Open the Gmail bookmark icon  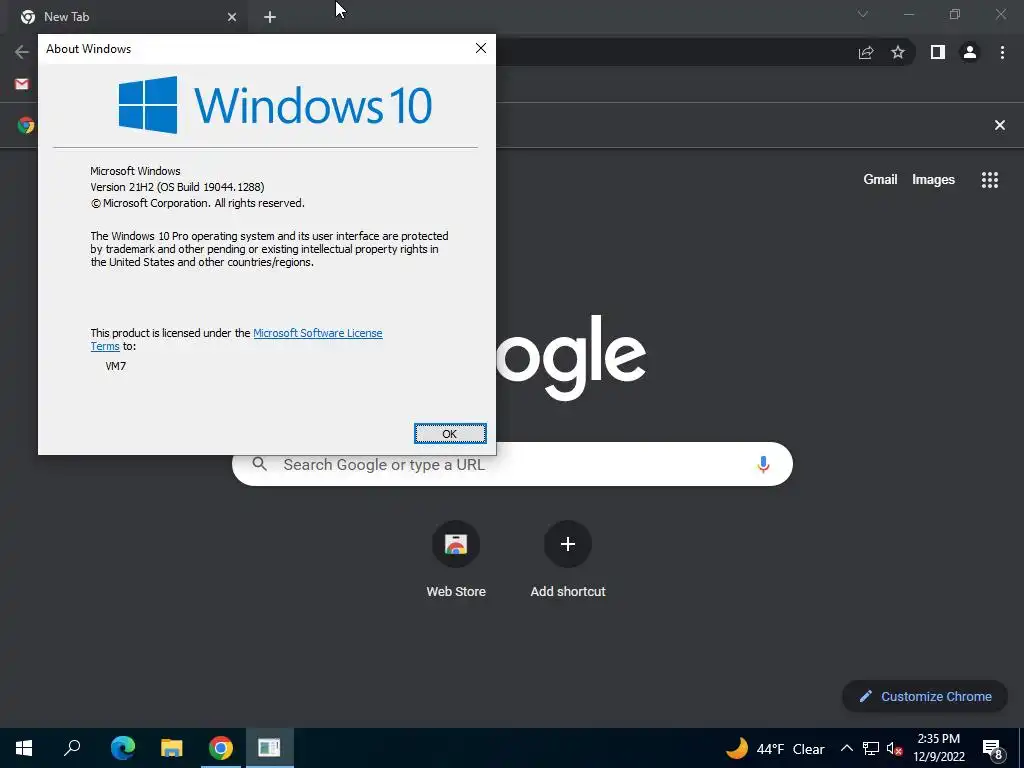(x=22, y=84)
